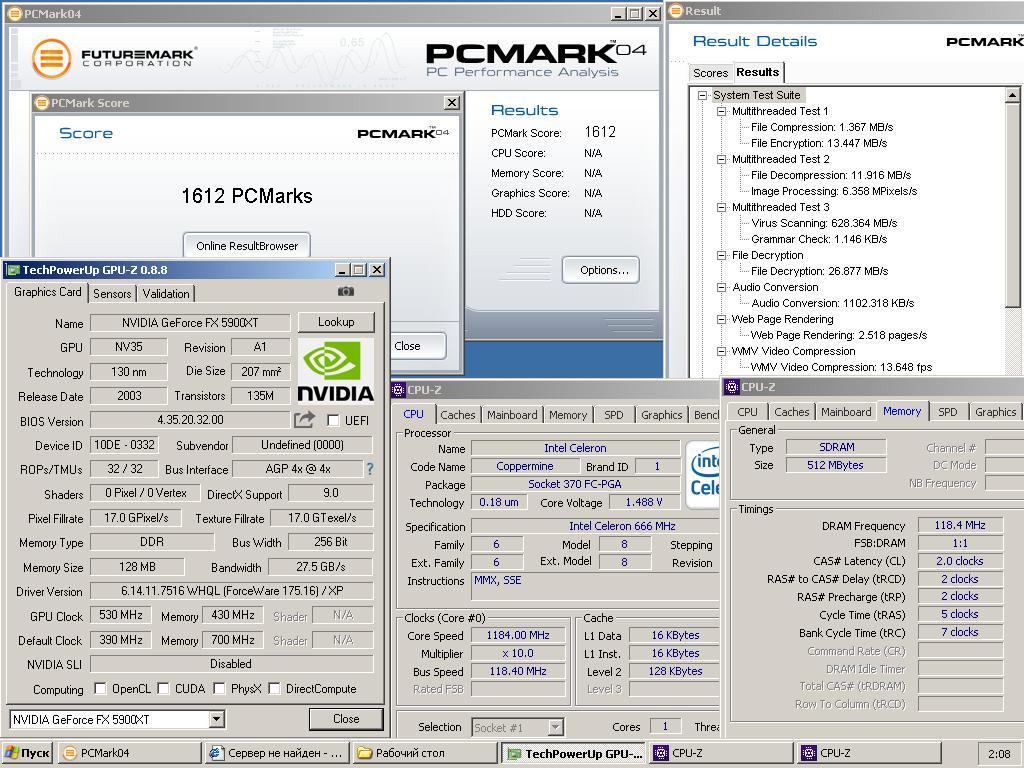Collapse the WMV Video Compression node
Viewport: 1024px width, 768px height.
click(722, 351)
